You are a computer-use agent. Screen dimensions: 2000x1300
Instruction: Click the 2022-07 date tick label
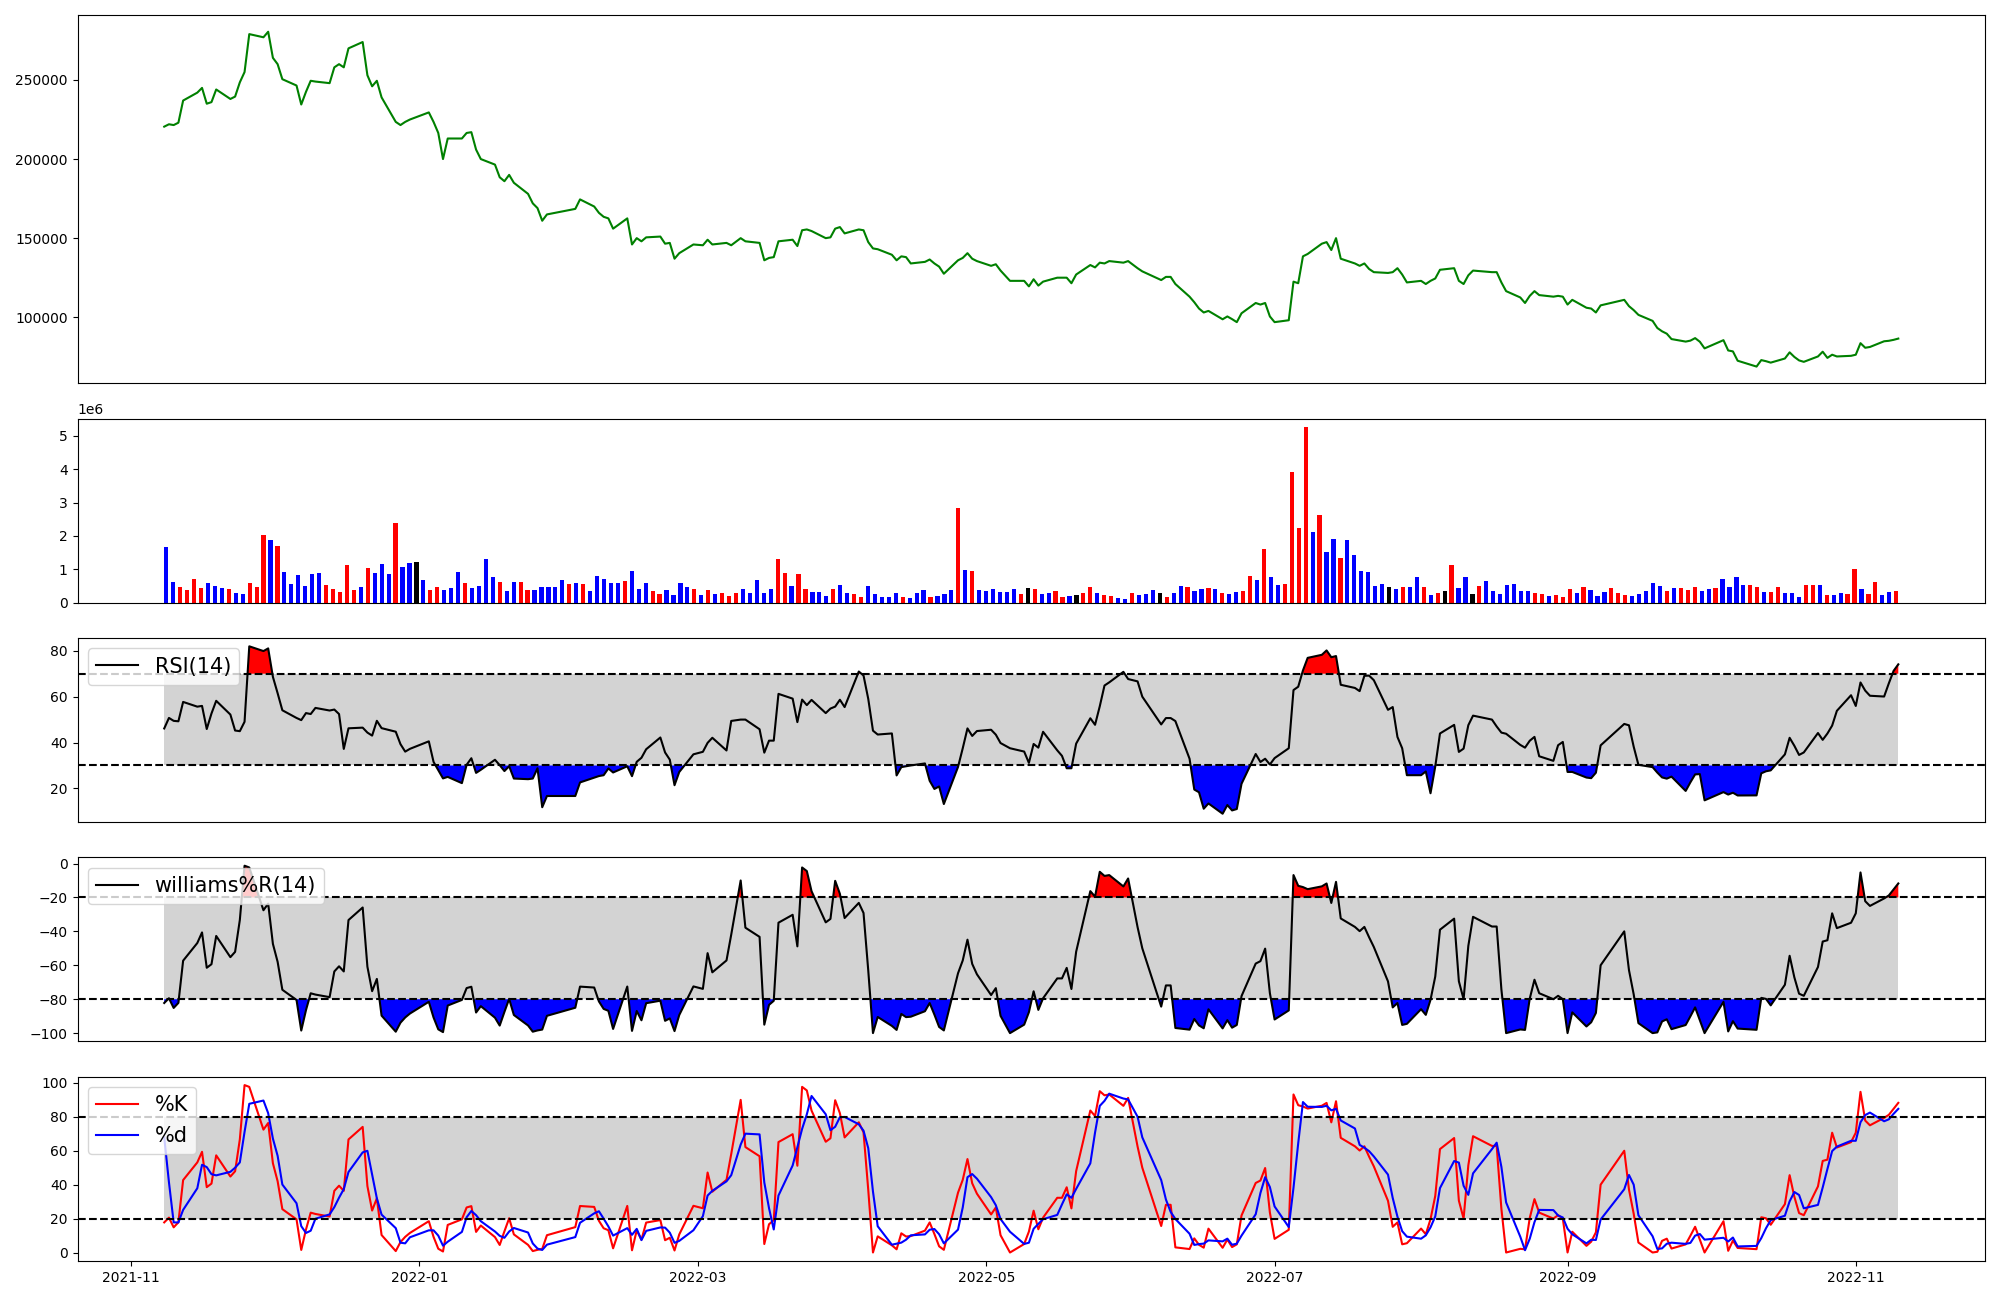coord(1276,1277)
